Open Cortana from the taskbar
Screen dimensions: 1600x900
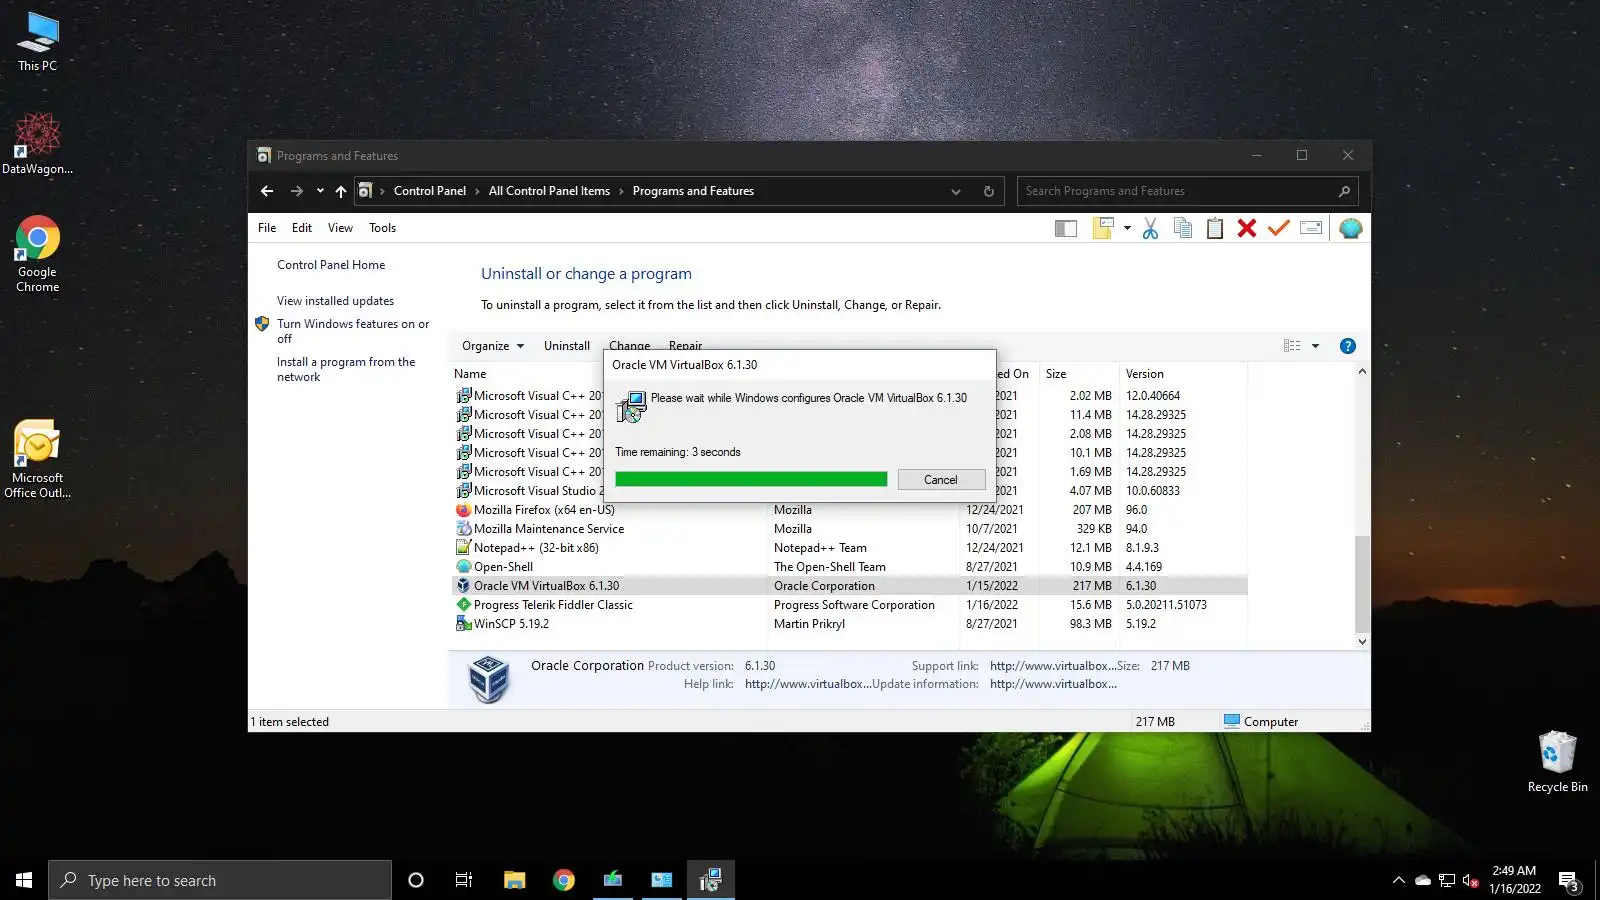(416, 880)
